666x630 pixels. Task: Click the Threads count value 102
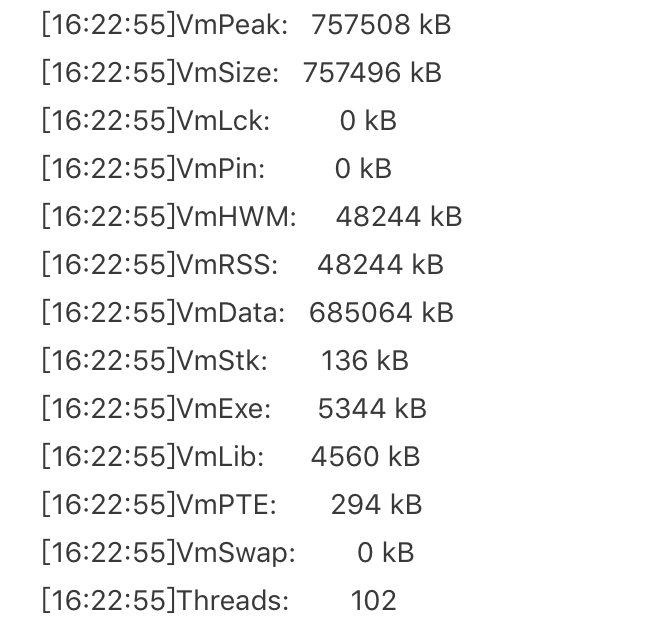tap(373, 600)
